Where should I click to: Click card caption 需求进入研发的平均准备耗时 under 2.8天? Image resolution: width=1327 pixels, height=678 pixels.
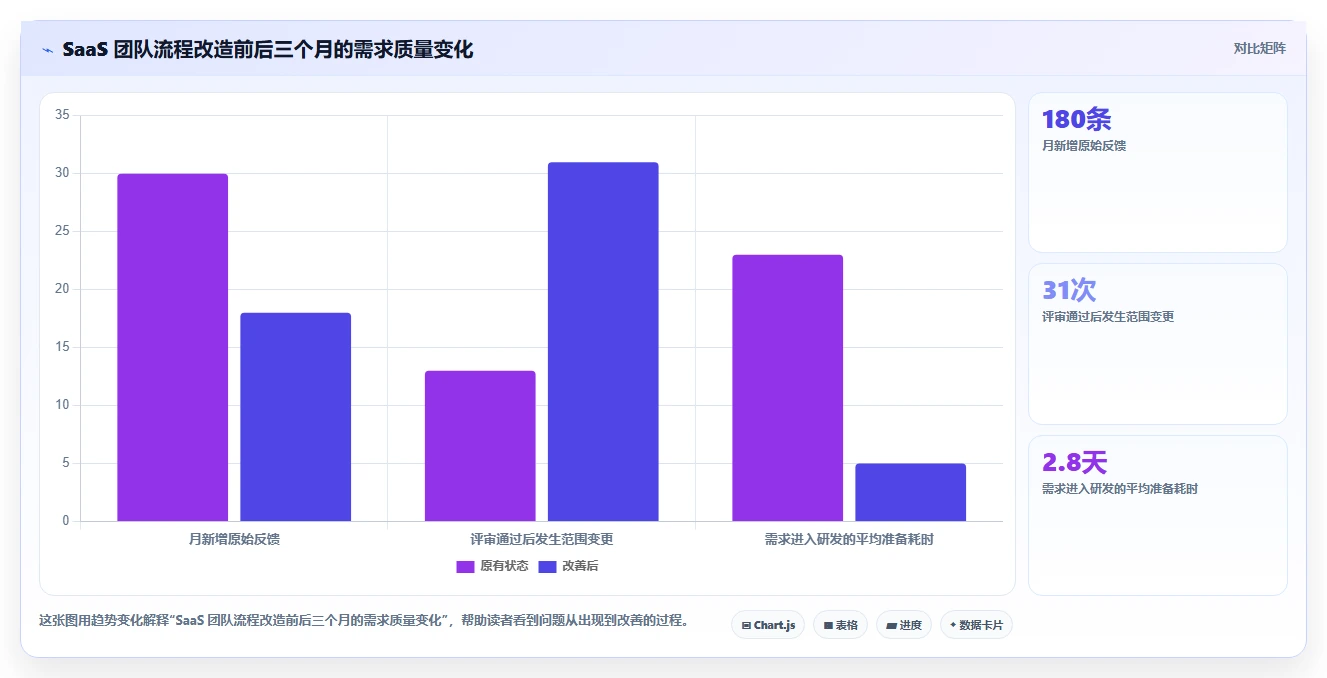(1120, 488)
